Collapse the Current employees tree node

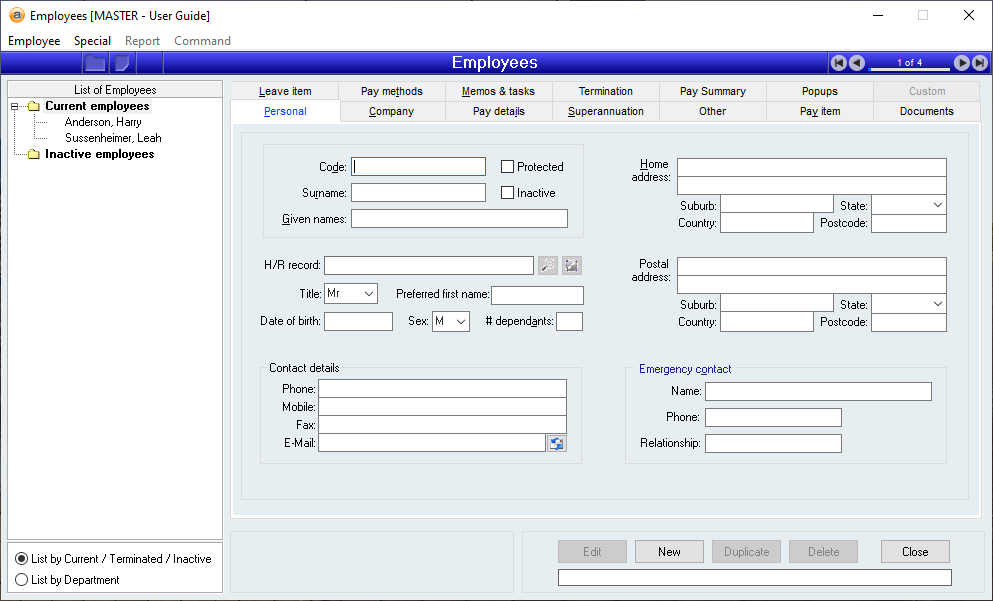15,106
